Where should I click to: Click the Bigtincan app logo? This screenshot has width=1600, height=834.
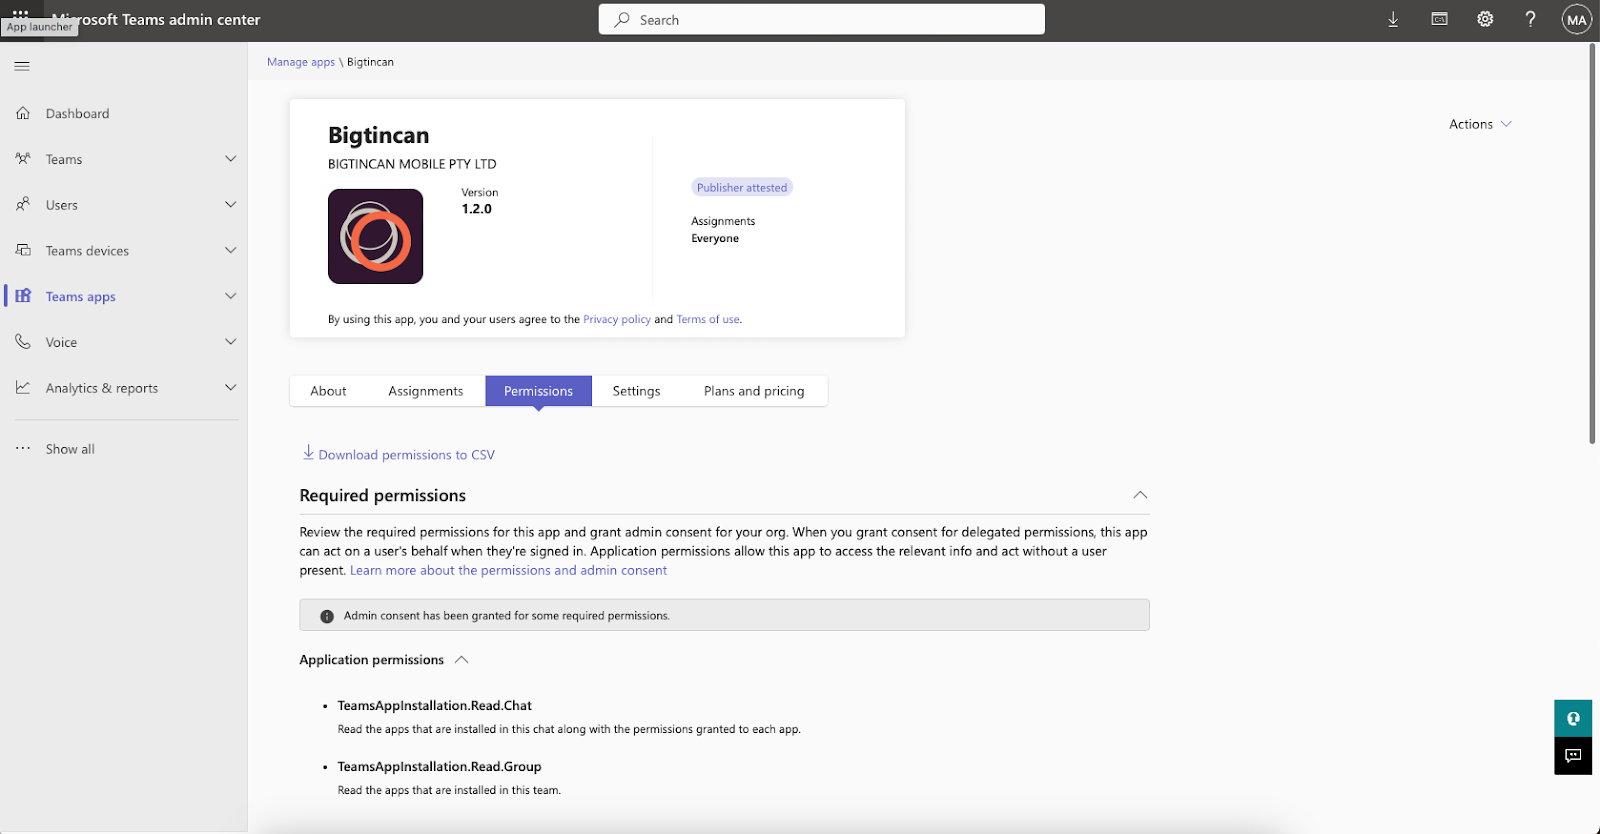coord(375,237)
